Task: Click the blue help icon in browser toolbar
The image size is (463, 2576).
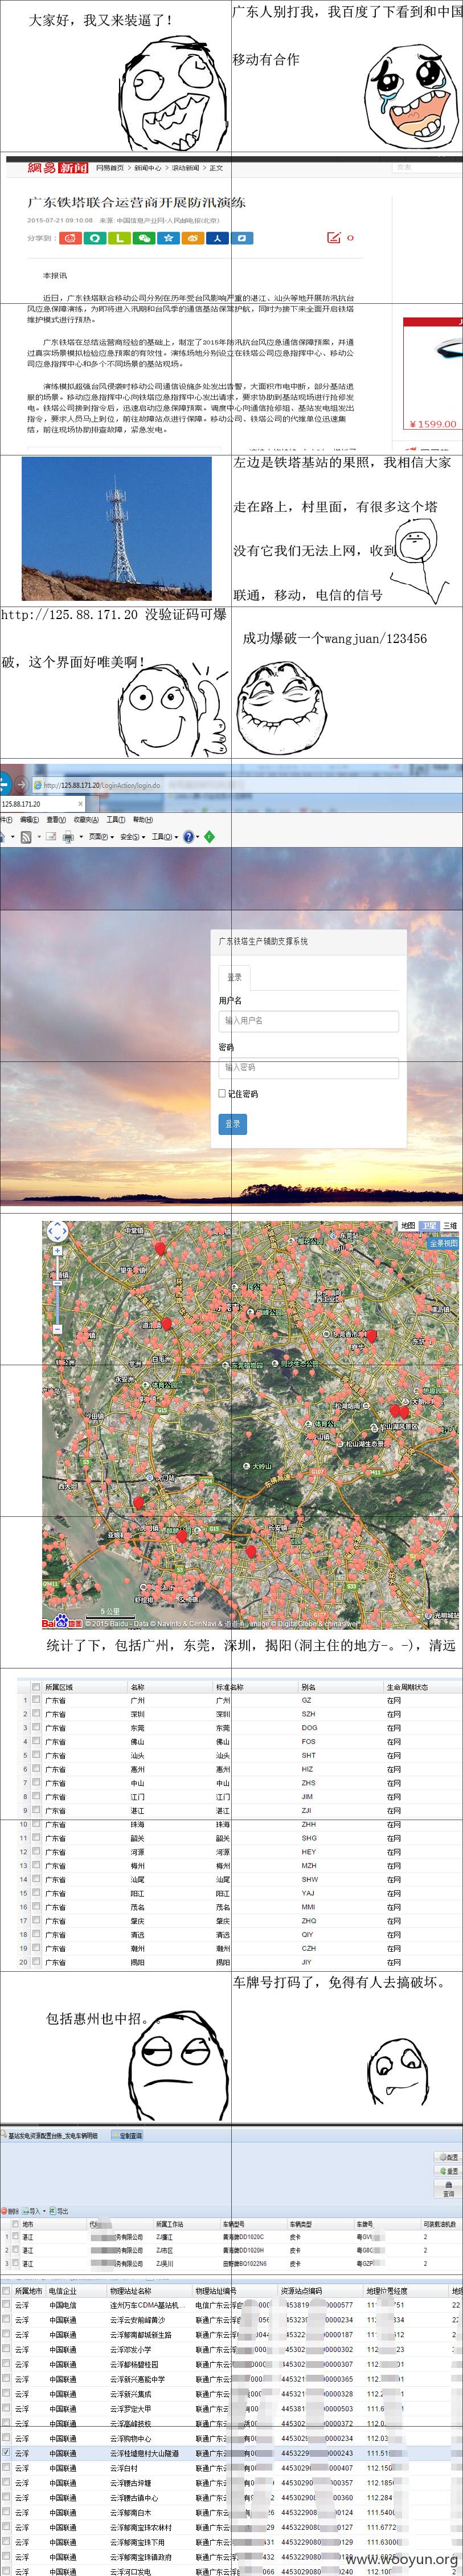Action: [x=188, y=837]
